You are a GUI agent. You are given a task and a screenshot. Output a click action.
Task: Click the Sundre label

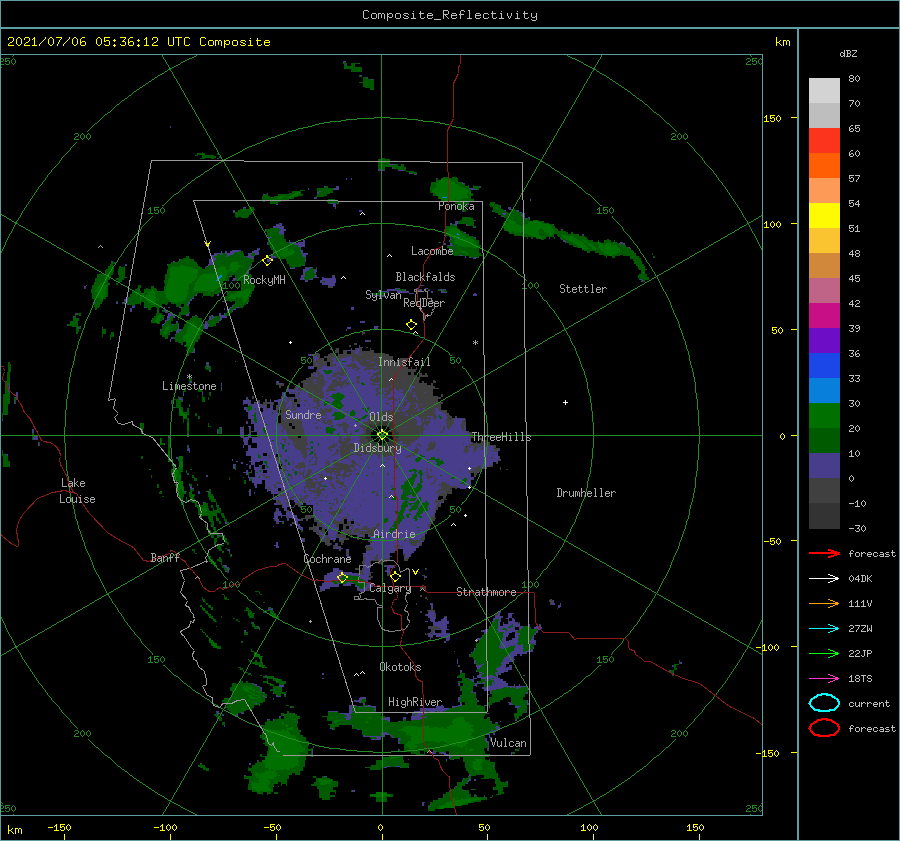coord(303,415)
